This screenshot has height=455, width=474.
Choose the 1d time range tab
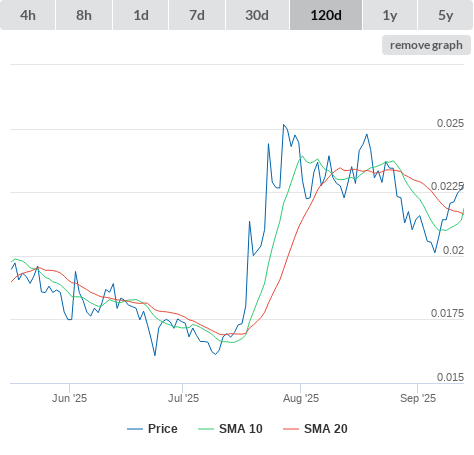[141, 15]
